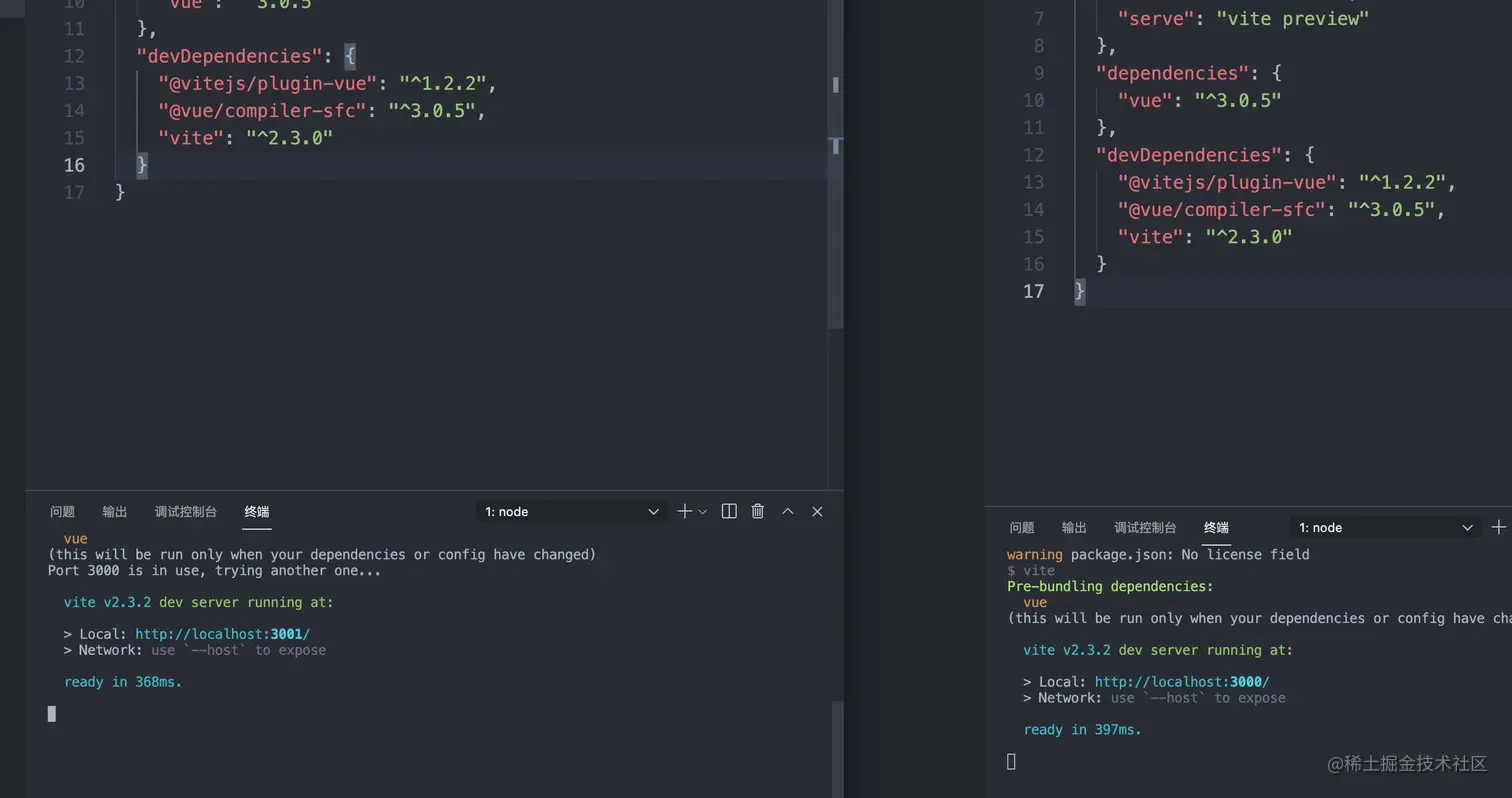Click line number 17 in right editor
This screenshot has width=1512, height=798.
click(x=1033, y=291)
